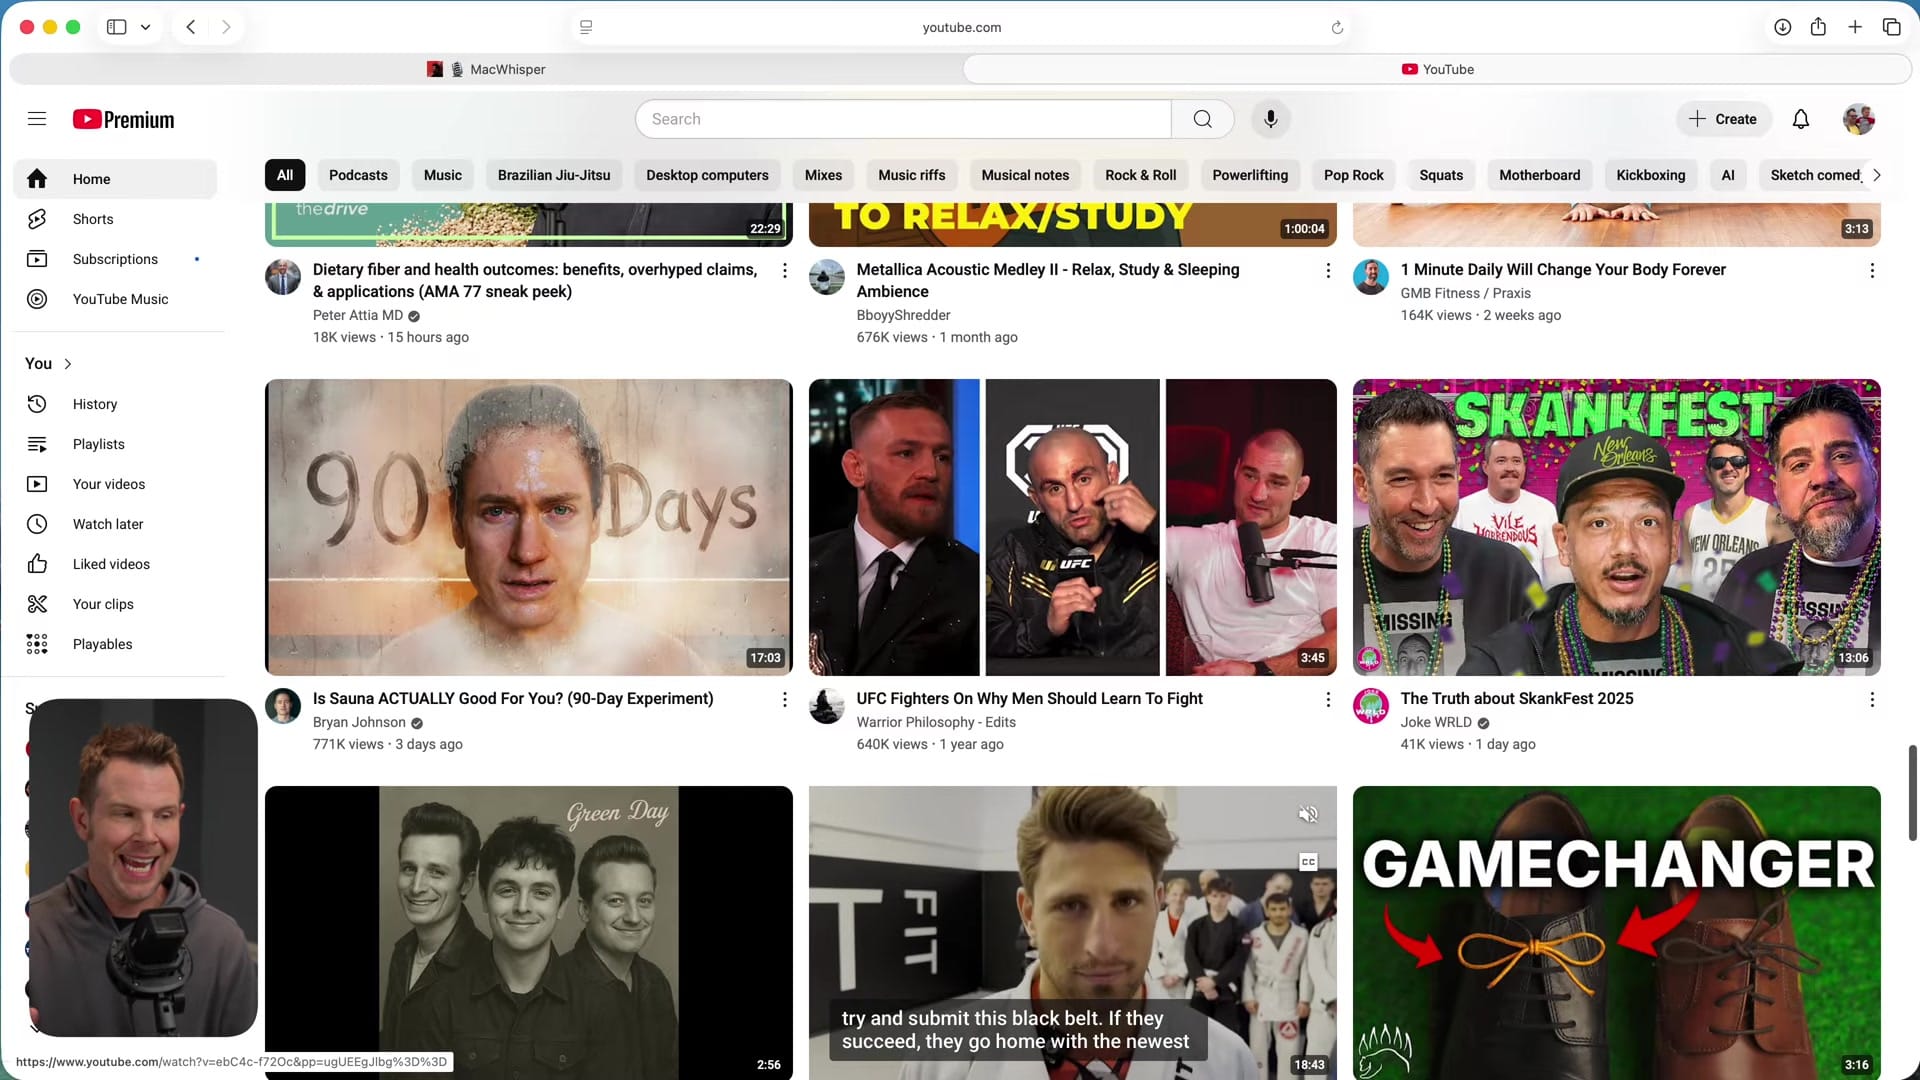Open the notifications bell

pyautogui.click(x=1801, y=119)
